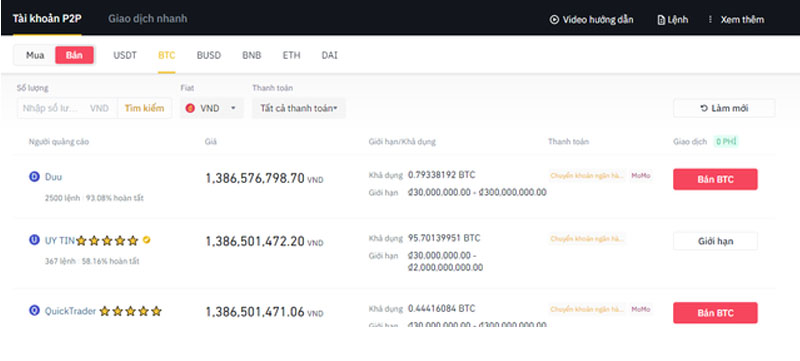Click Chuyển khoản ngân hàng tag in UY TIN row
The image size is (800, 361).
click(x=587, y=239)
